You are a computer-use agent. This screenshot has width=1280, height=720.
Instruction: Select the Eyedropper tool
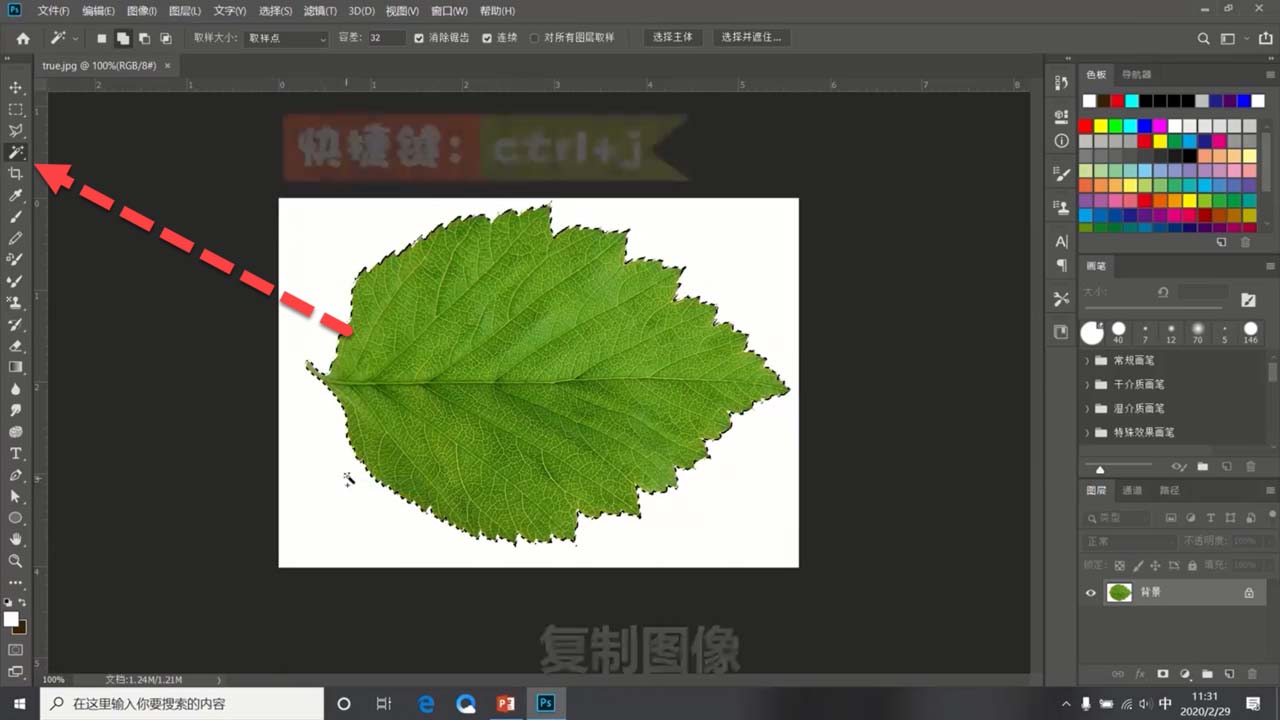pyautogui.click(x=16, y=195)
